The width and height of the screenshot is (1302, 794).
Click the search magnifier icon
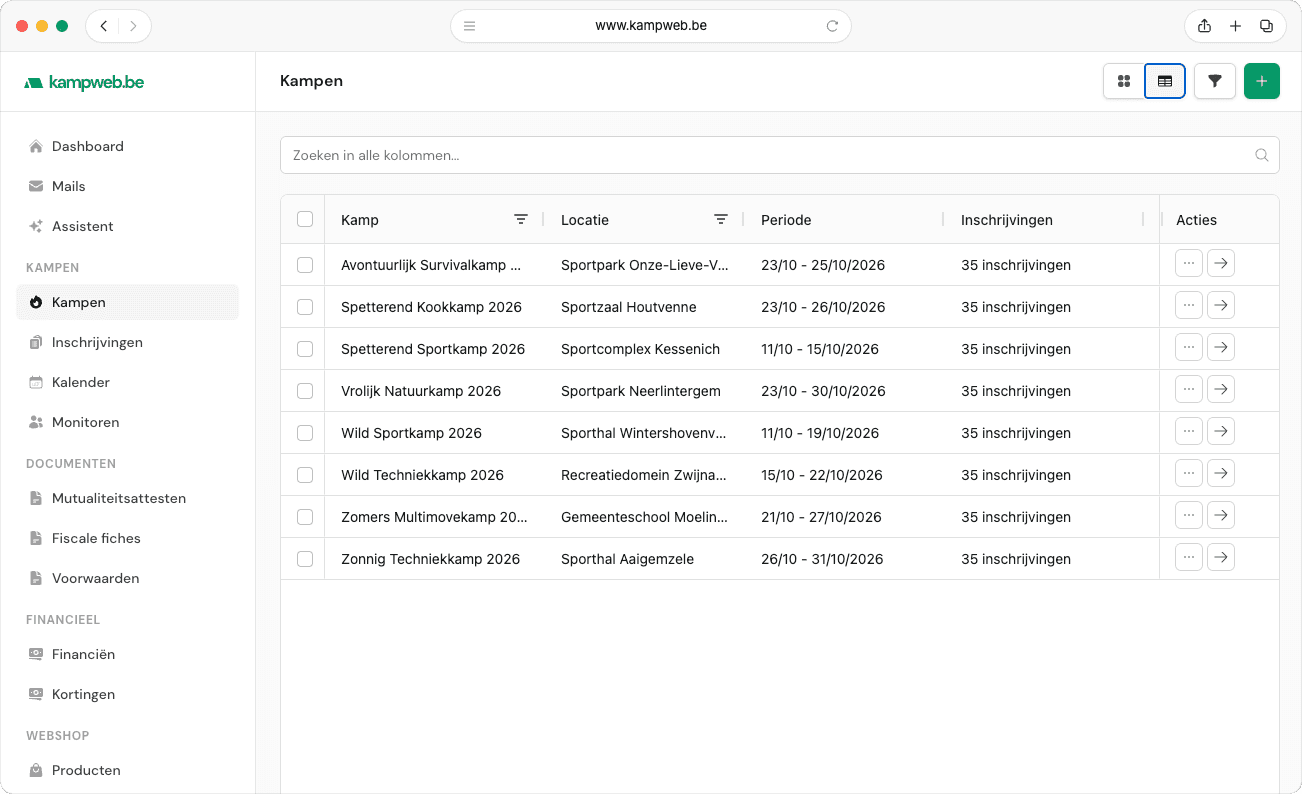tap(1262, 155)
